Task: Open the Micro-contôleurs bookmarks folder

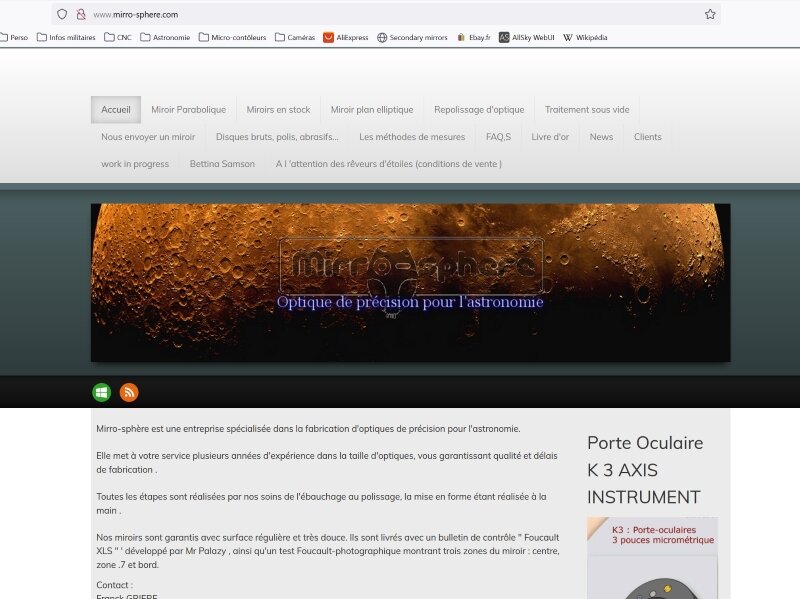Action: point(232,37)
